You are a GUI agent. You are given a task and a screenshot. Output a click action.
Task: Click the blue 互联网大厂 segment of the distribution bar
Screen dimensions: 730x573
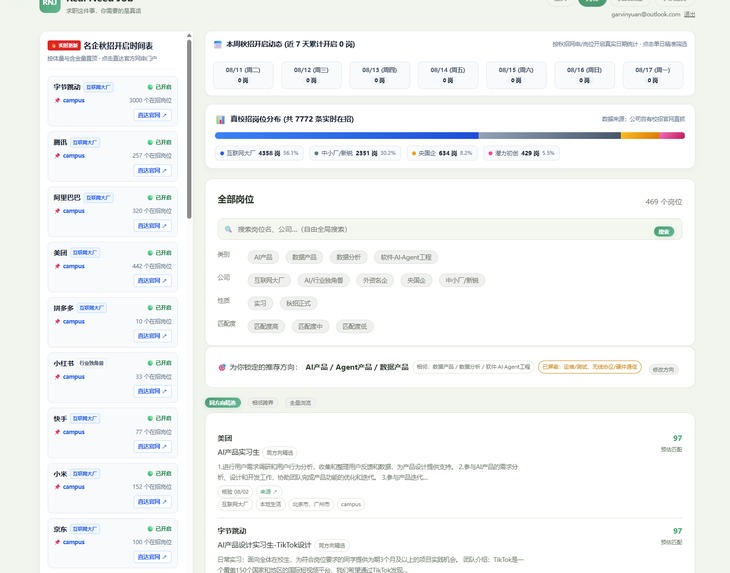[x=347, y=135]
